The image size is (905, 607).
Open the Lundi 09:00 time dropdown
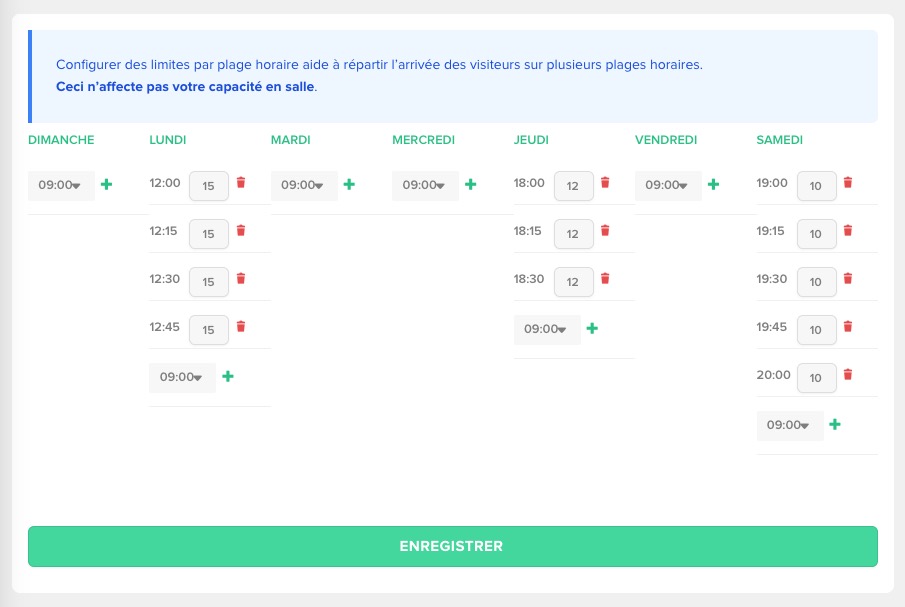pos(182,377)
